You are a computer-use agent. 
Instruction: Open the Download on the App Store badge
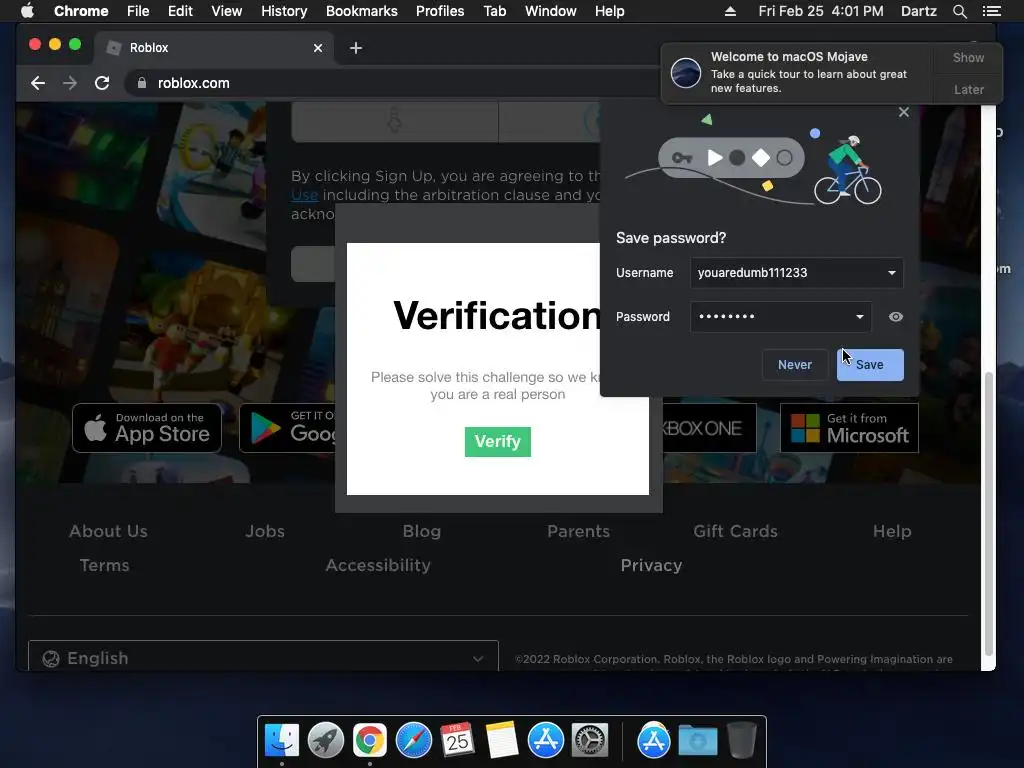coord(147,428)
